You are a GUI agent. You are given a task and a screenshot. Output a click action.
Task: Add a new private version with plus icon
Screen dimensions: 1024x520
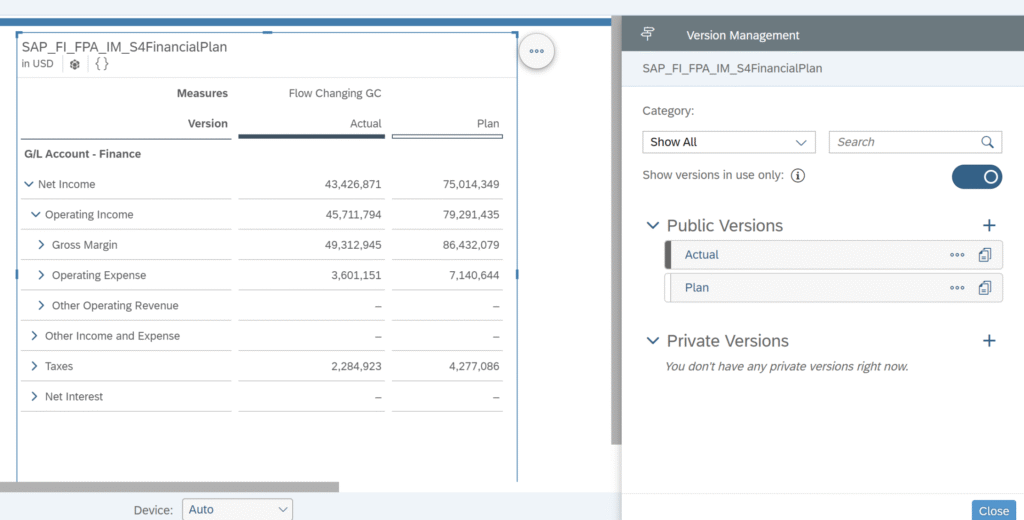pyautogui.click(x=989, y=340)
